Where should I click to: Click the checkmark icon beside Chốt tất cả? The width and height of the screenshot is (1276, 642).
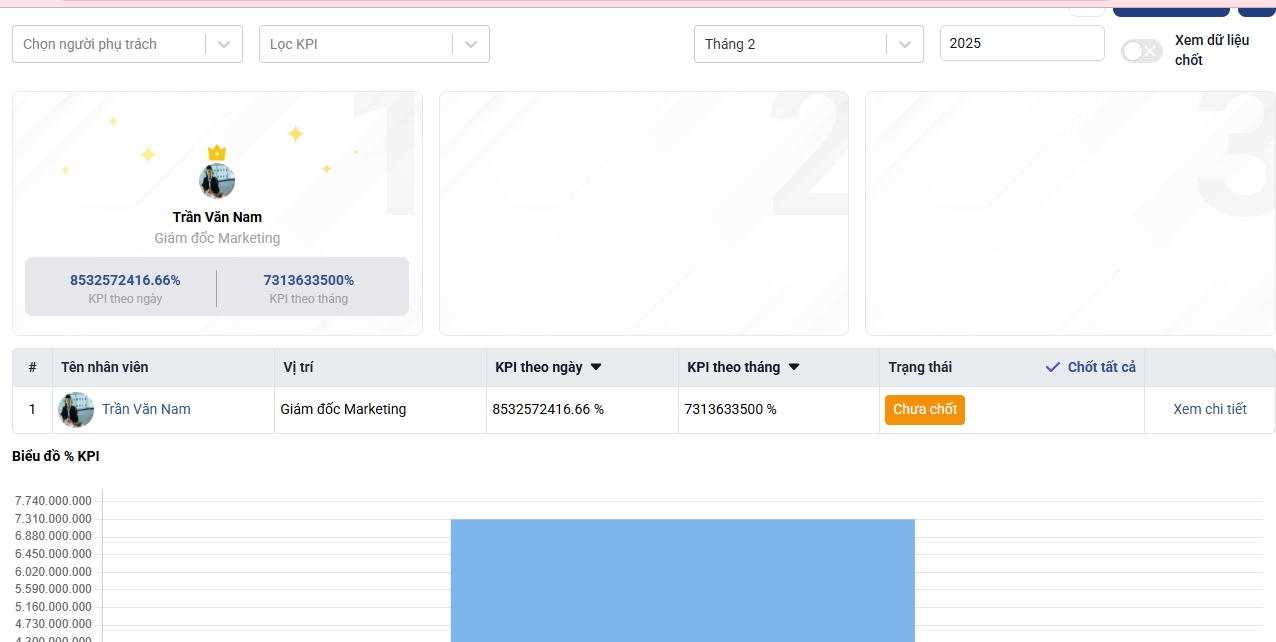click(x=1052, y=367)
